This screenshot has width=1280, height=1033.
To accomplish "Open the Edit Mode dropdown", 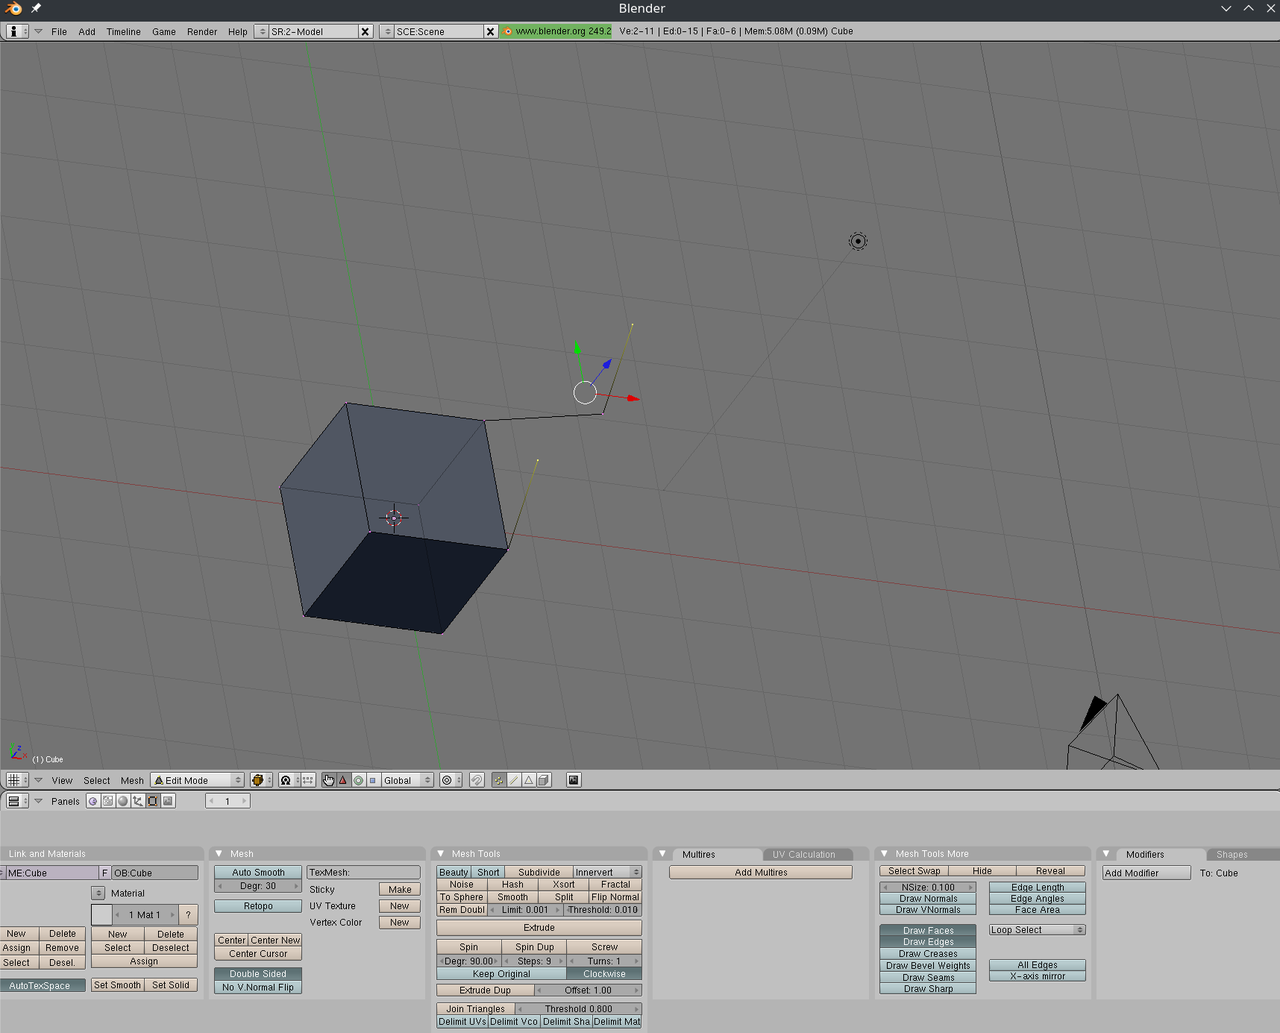I will click(x=197, y=780).
